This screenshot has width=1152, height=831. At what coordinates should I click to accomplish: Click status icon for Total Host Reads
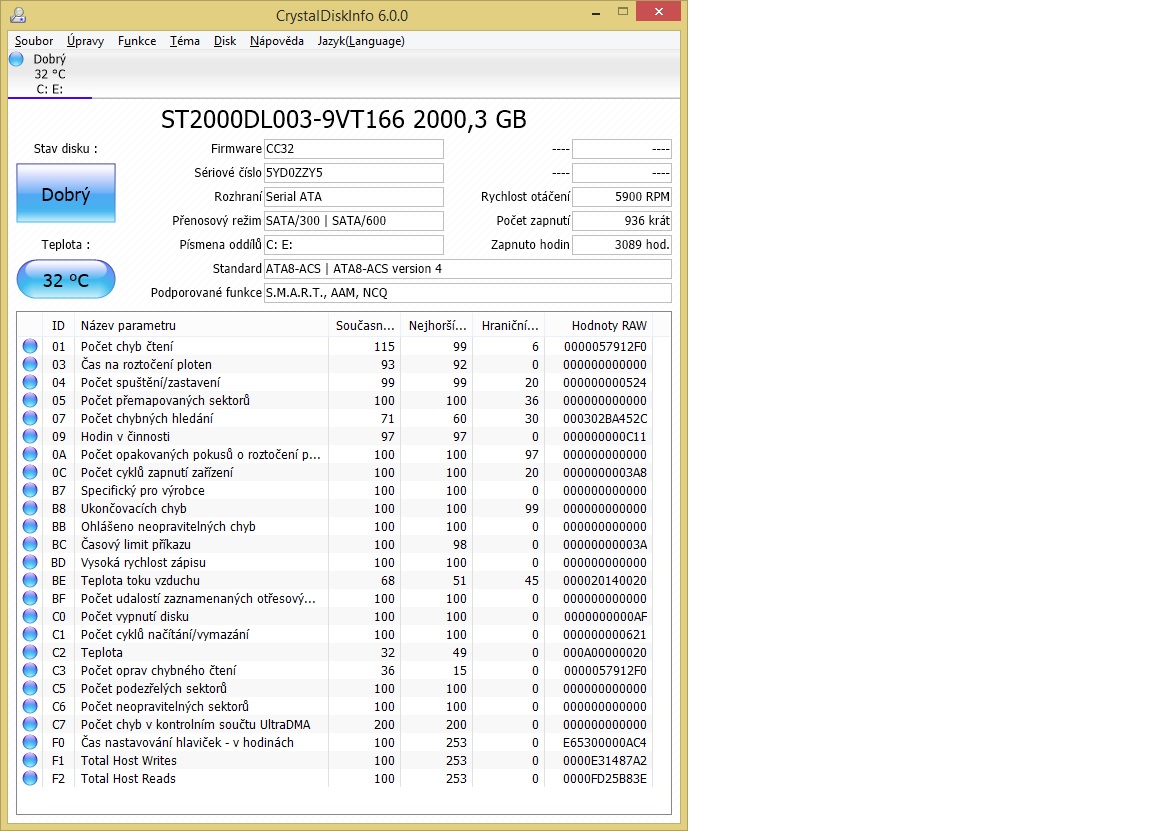point(30,778)
